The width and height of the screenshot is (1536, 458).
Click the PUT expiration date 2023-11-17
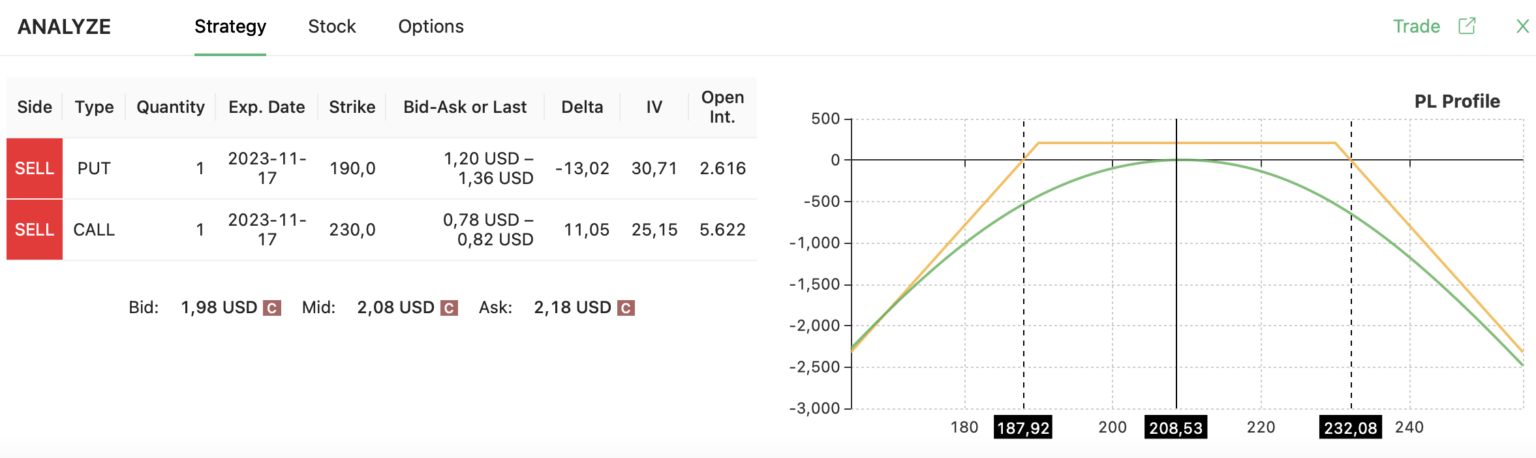pos(267,169)
